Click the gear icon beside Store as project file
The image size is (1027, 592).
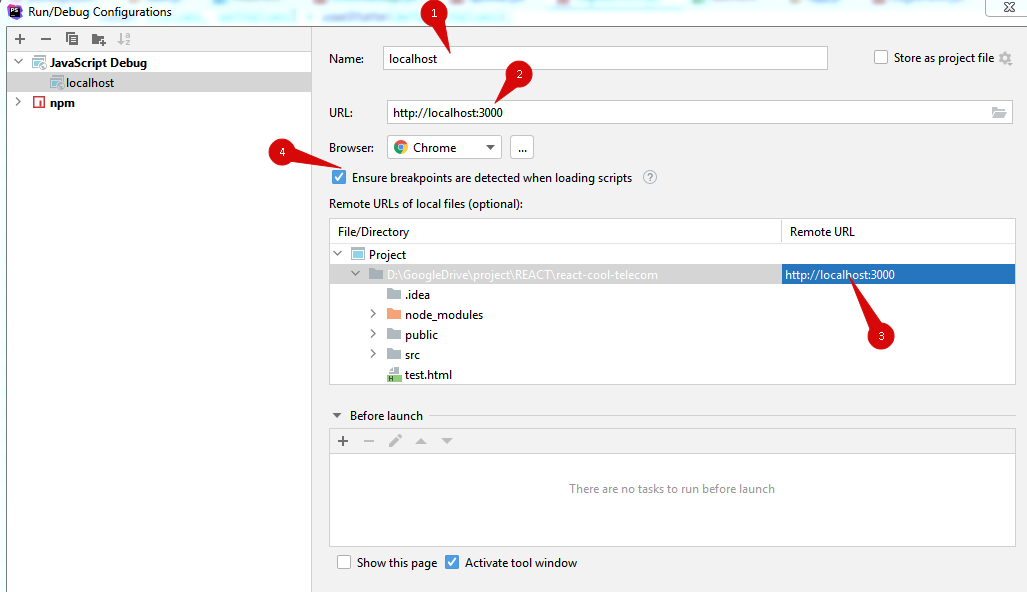1005,59
